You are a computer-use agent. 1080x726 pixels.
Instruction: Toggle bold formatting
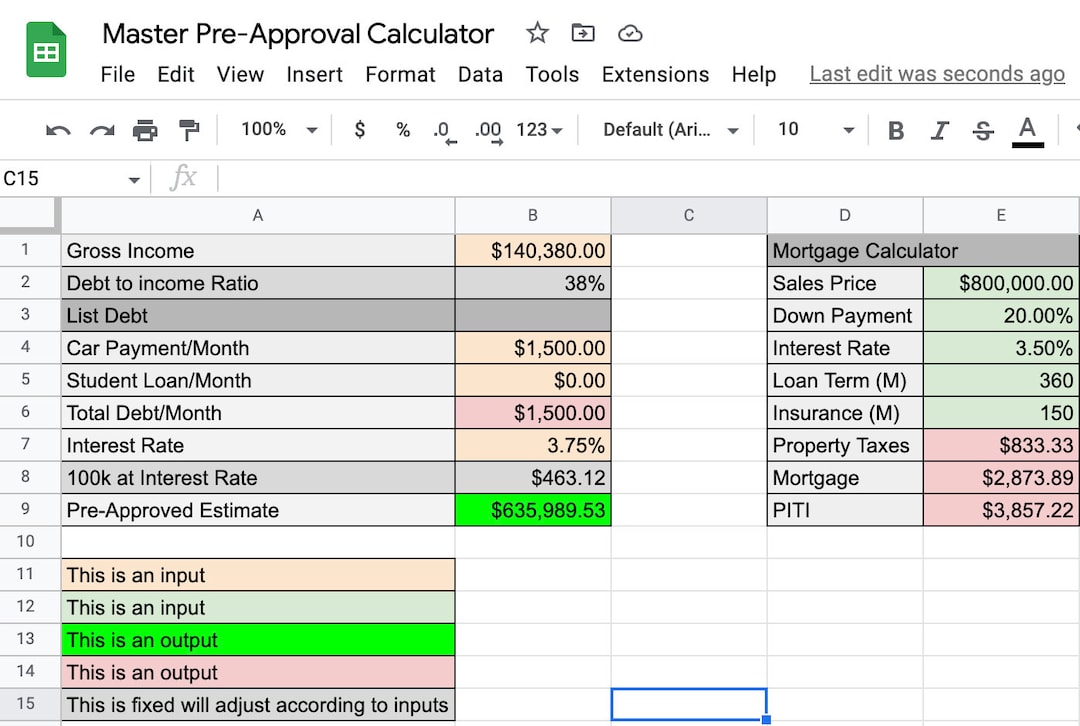coord(895,129)
